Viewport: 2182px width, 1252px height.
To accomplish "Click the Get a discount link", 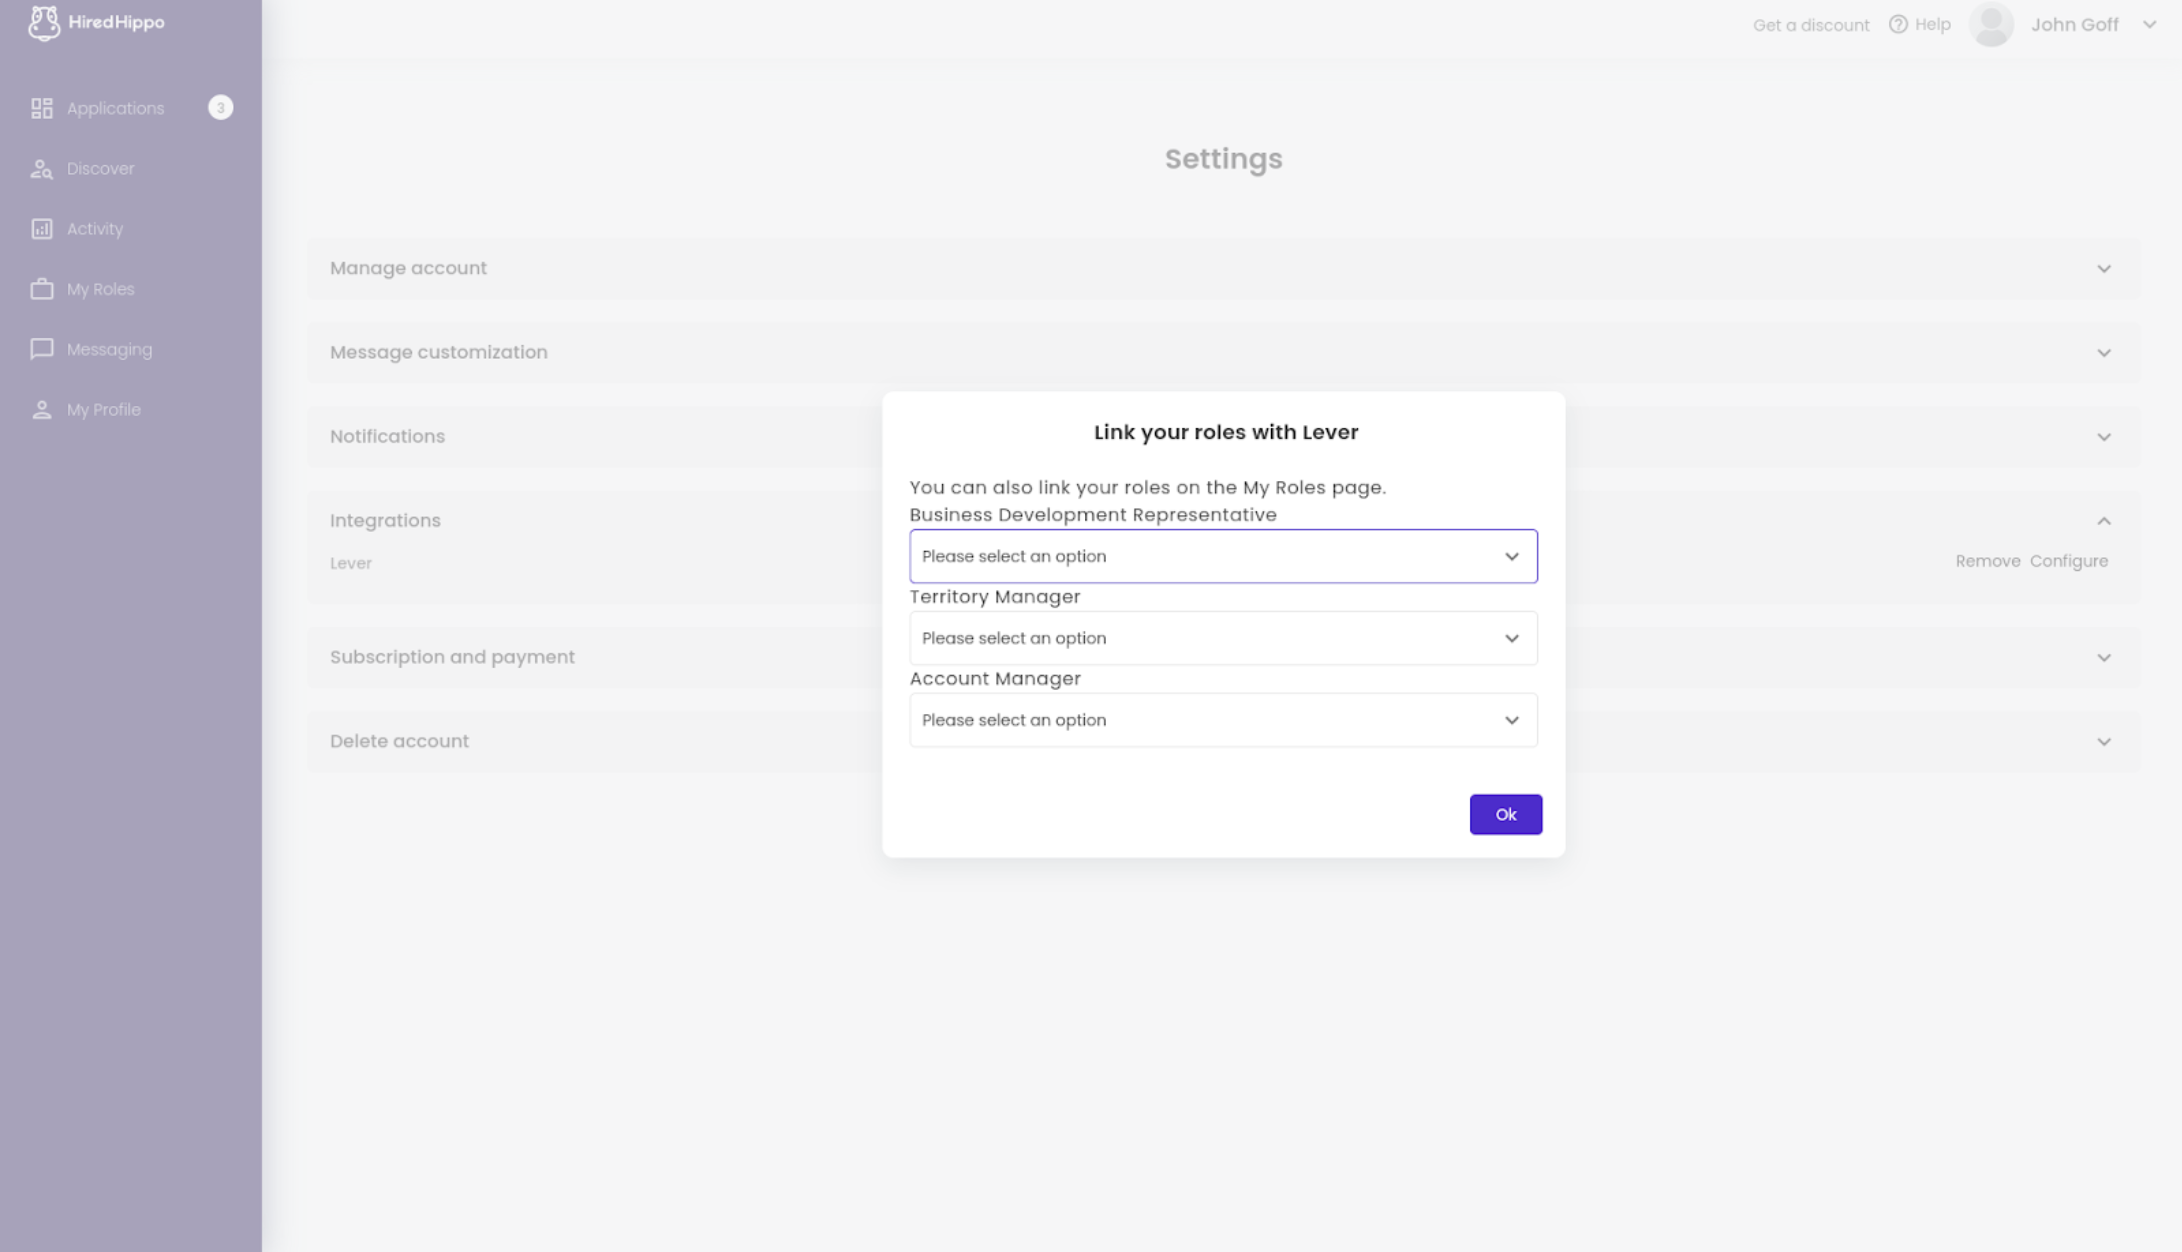I will 1810,24.
